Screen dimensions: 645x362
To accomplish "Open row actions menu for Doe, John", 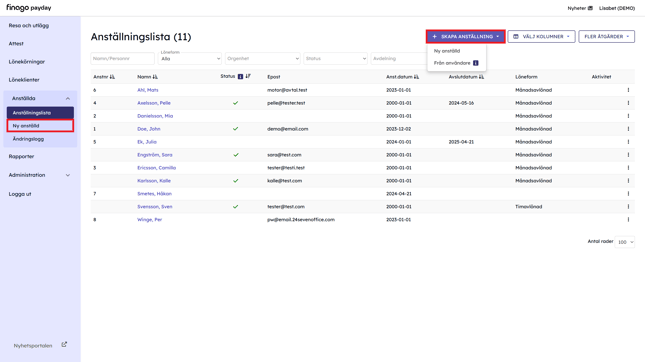I will pos(628,129).
